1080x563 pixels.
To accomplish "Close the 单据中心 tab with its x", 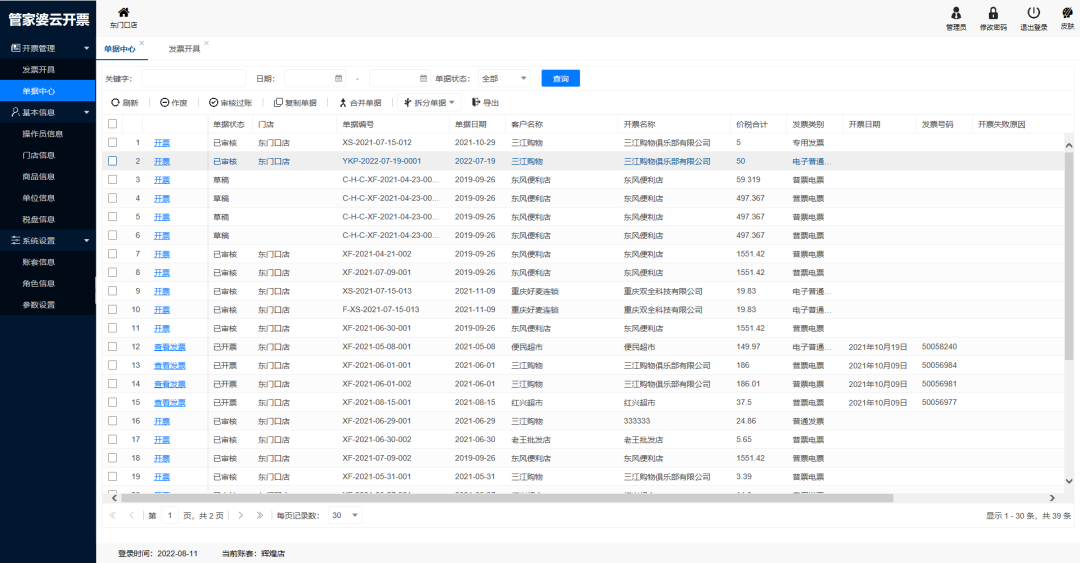I will (142, 43).
